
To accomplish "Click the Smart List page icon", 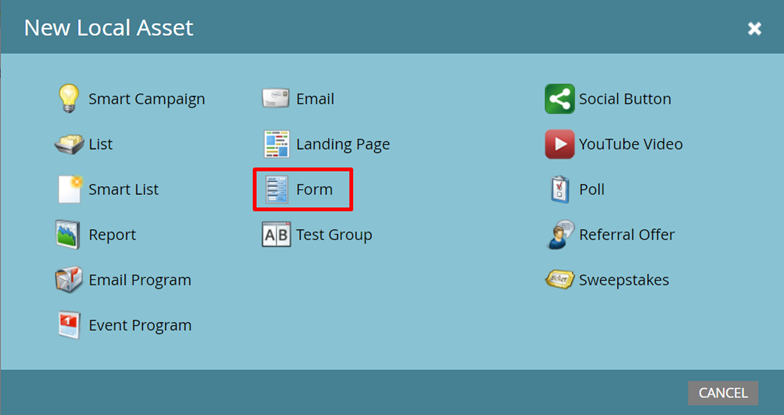I will click(70, 189).
